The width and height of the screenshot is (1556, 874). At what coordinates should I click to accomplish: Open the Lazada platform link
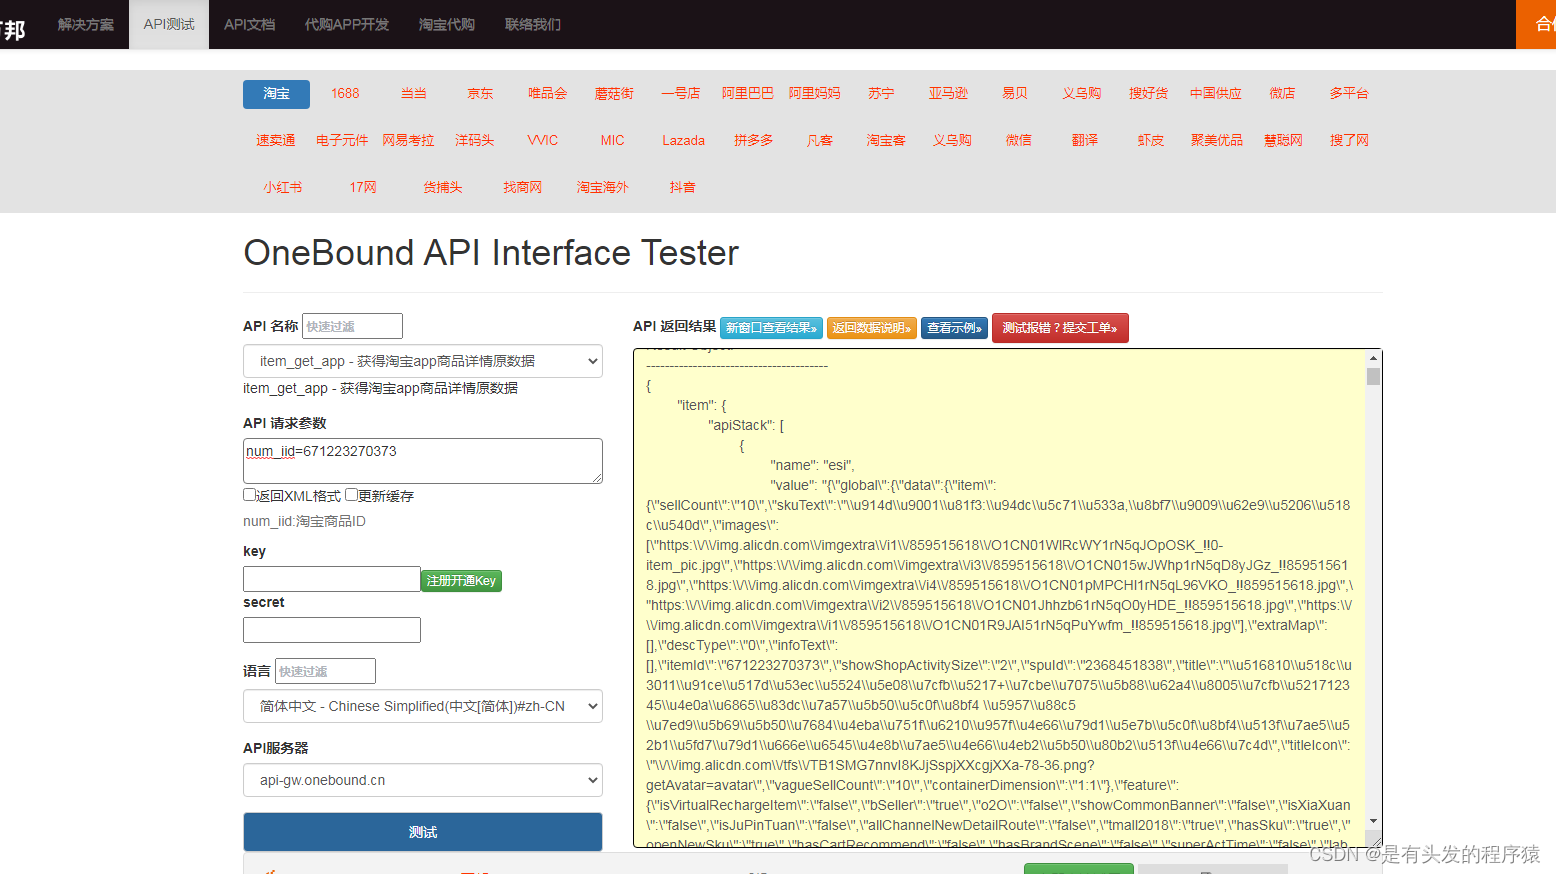[x=683, y=141]
